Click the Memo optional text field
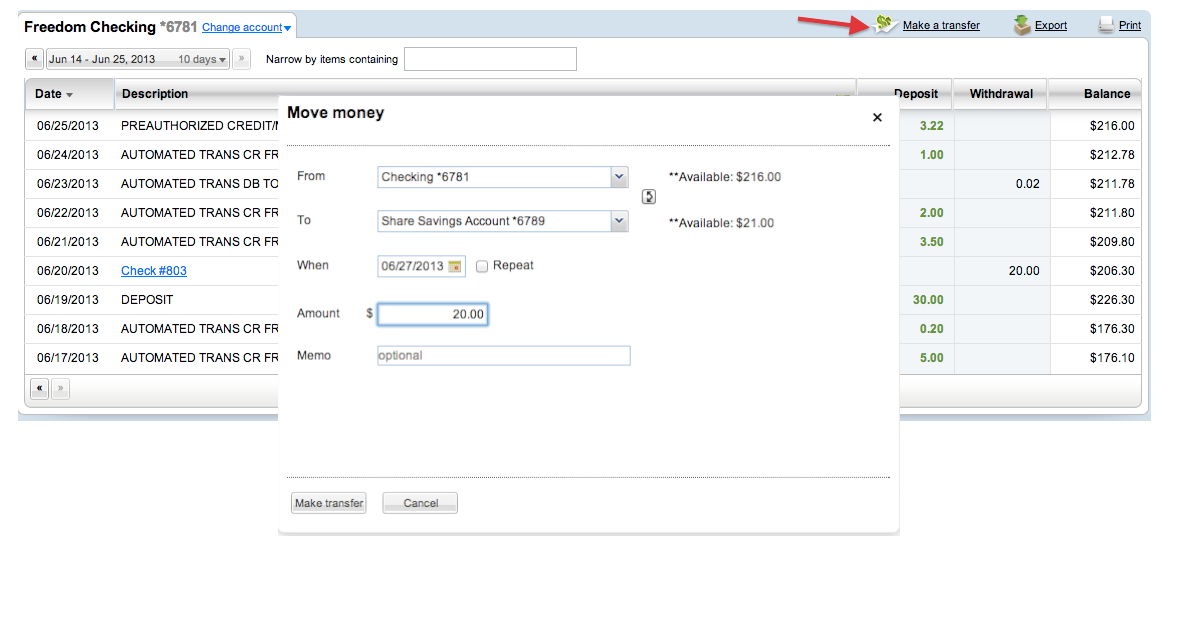Viewport: 1178px width, 630px height. 503,355
